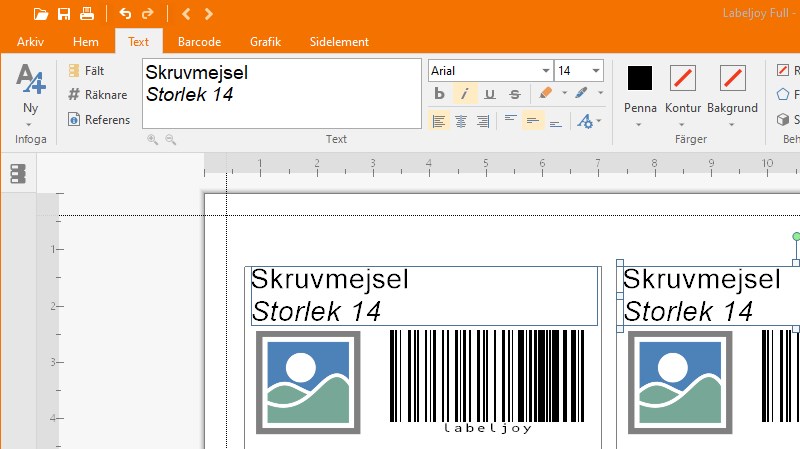Center align text horizontally
The height and width of the screenshot is (449, 800).
pos(461,121)
